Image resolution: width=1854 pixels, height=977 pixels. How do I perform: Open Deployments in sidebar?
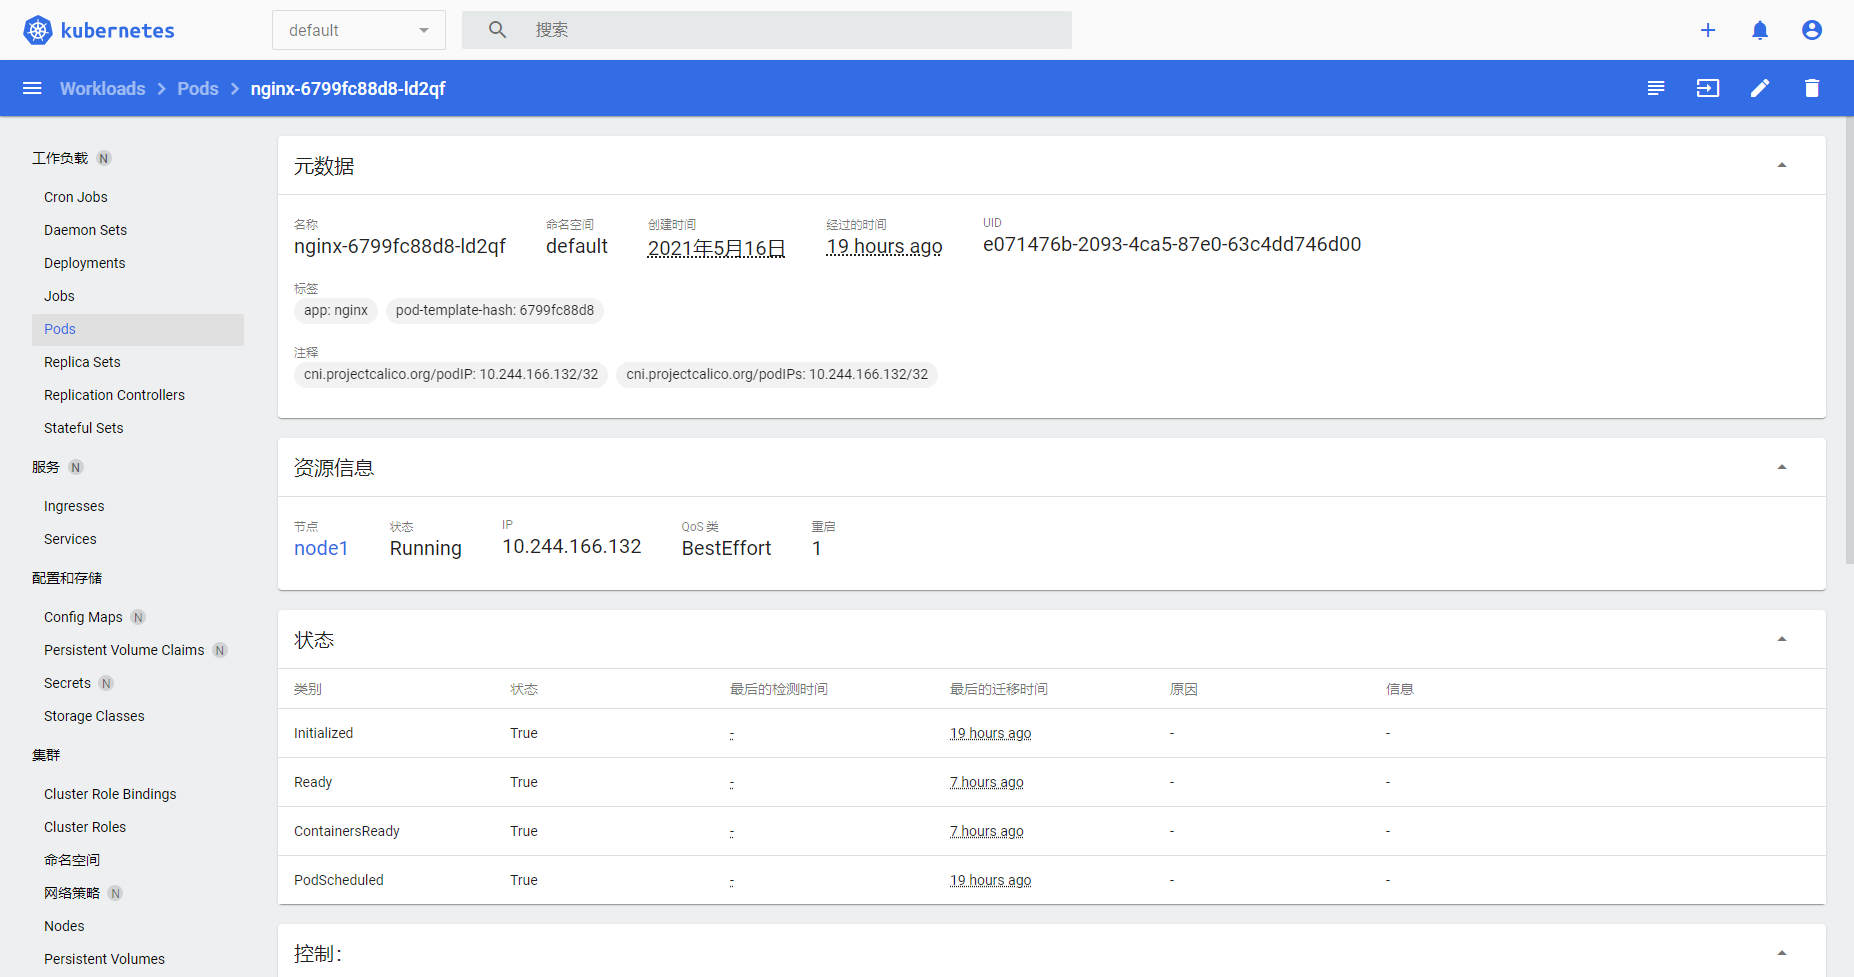85,263
